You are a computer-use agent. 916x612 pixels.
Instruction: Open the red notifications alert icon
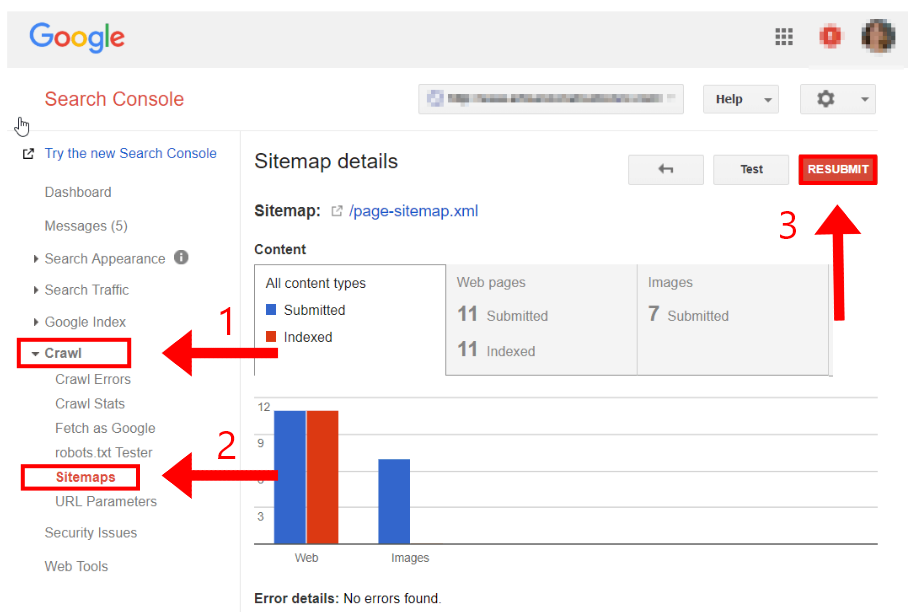tap(830, 37)
